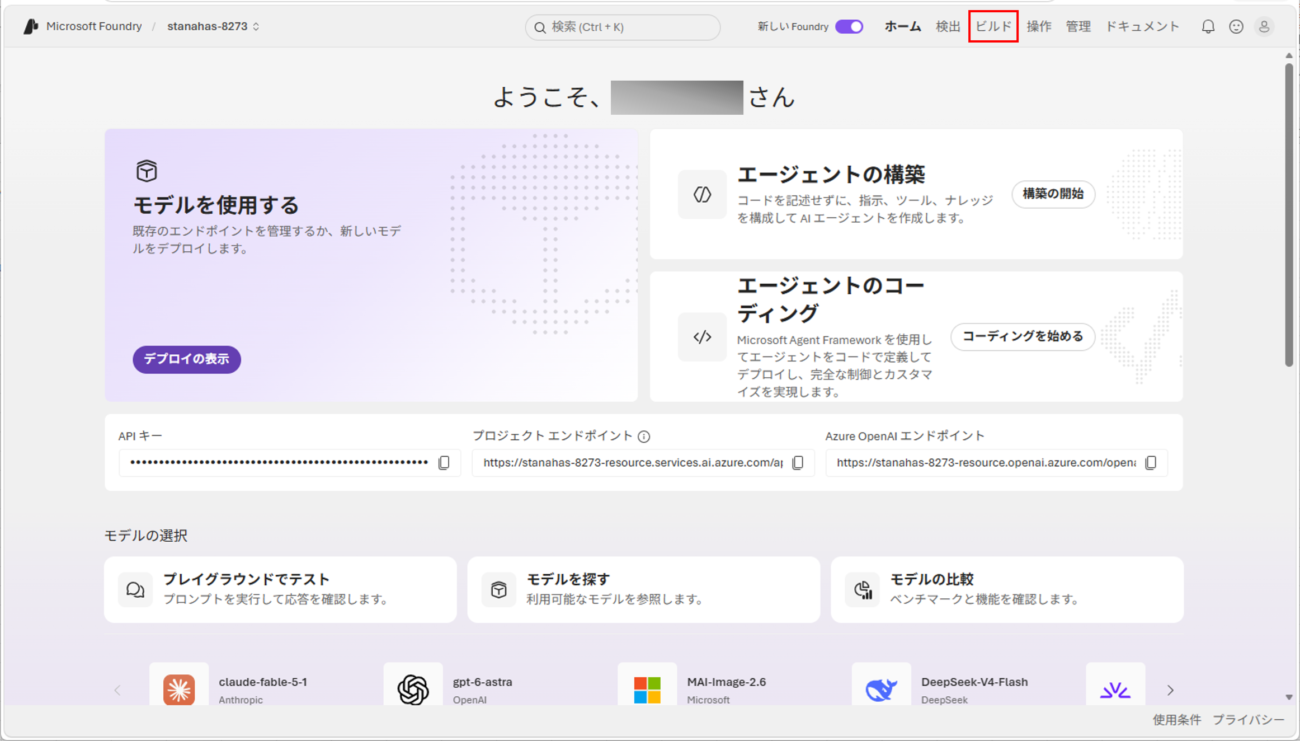This screenshot has height=741, width=1300.
Task: Open the notifications bell icon
Action: click(x=1208, y=27)
